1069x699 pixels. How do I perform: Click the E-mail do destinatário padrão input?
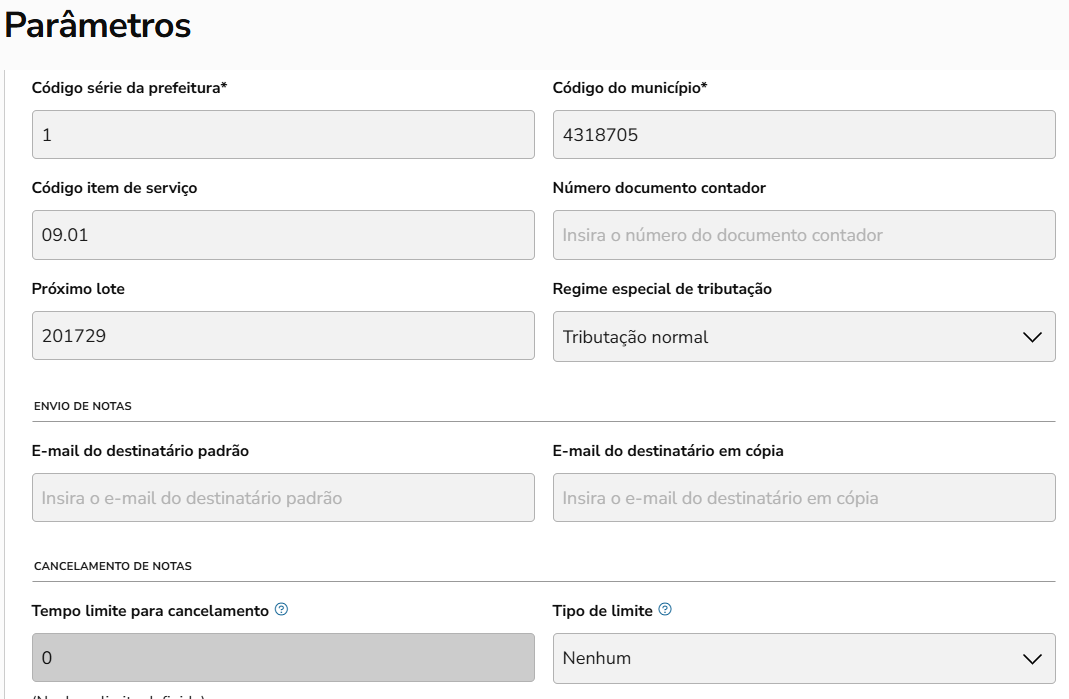283,497
